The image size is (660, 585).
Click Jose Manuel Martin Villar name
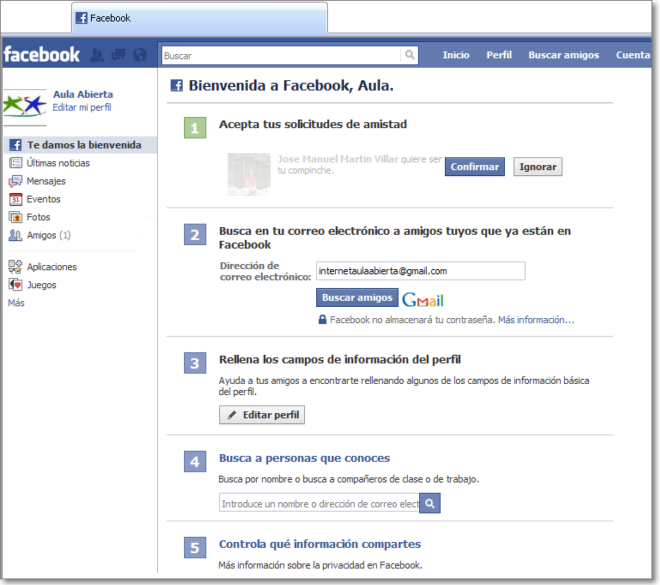[338, 159]
